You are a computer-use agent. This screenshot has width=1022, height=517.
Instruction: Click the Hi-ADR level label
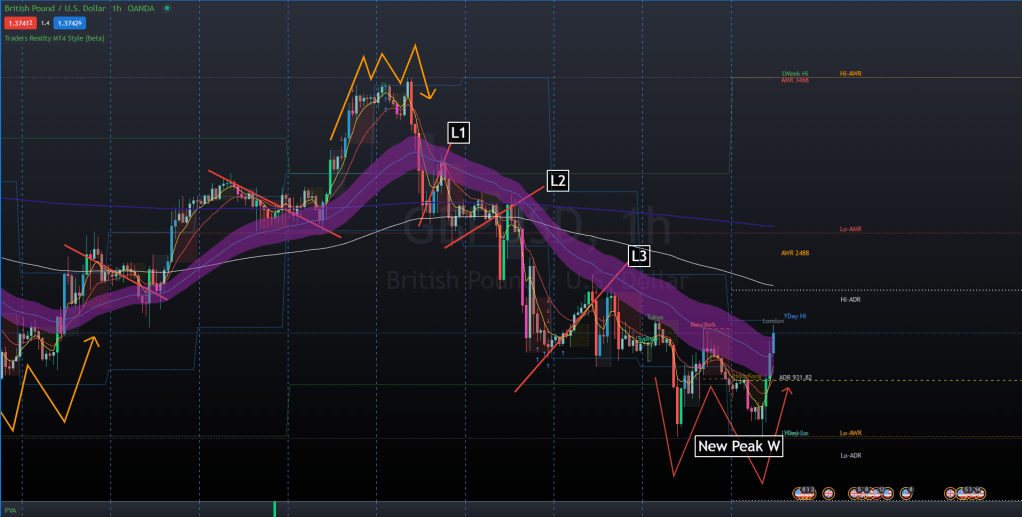click(851, 300)
